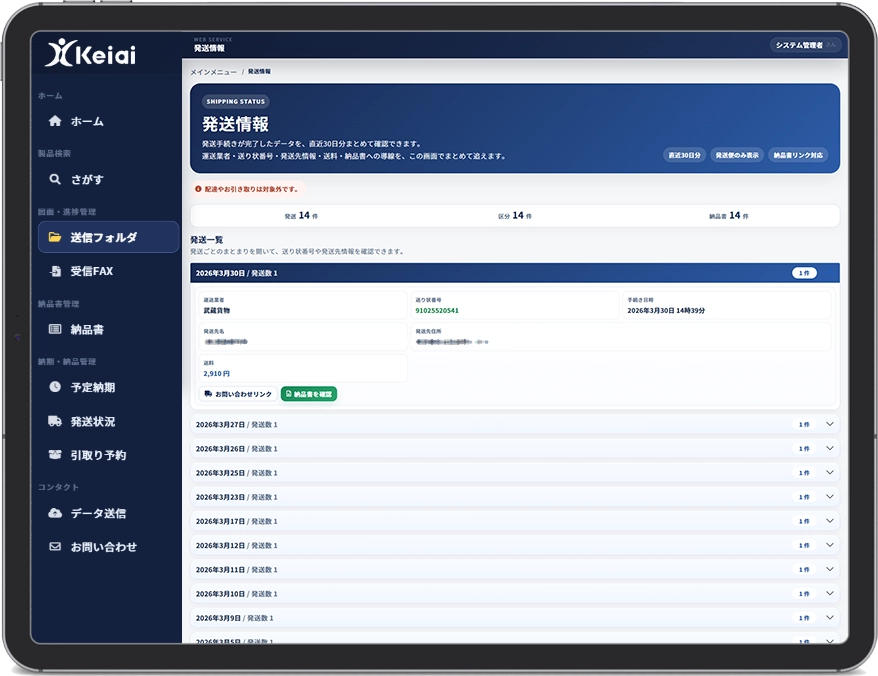Click the tracking number 91025520541
The image size is (878, 676).
tap(437, 310)
